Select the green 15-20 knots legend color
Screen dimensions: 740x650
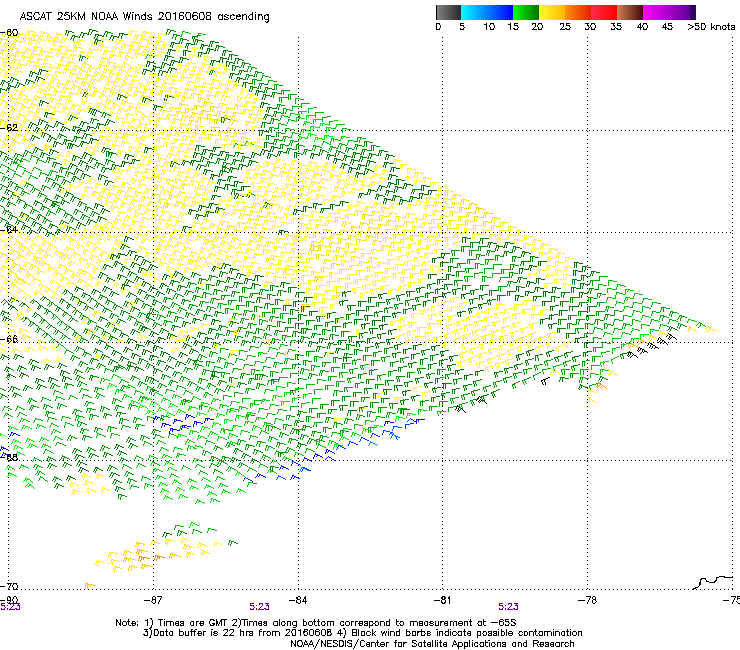tap(526, 12)
